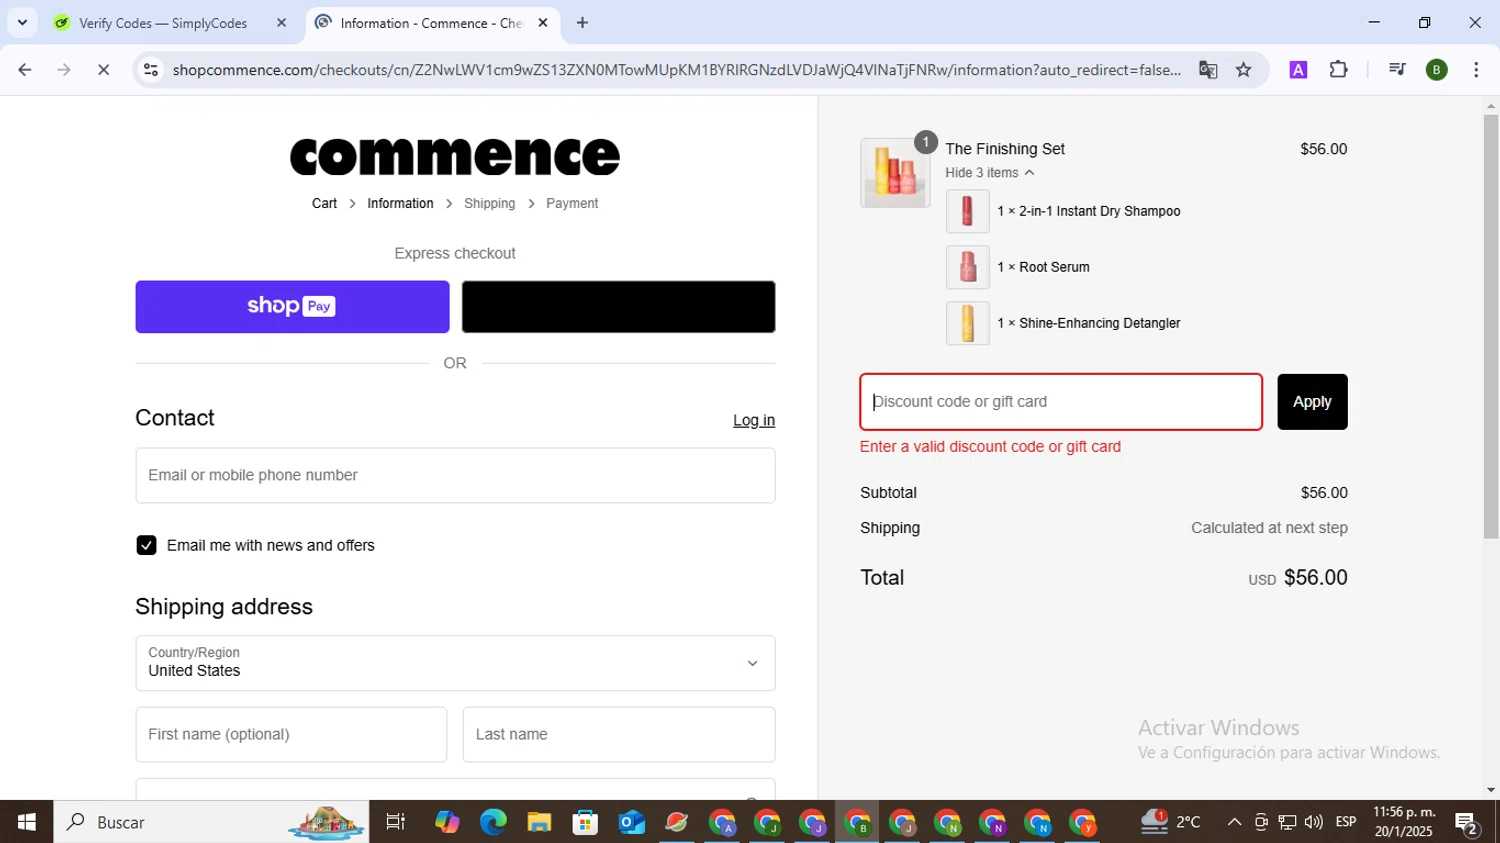
Task: Switch to the Verify Codes SimplyCodes tab
Action: 163,23
